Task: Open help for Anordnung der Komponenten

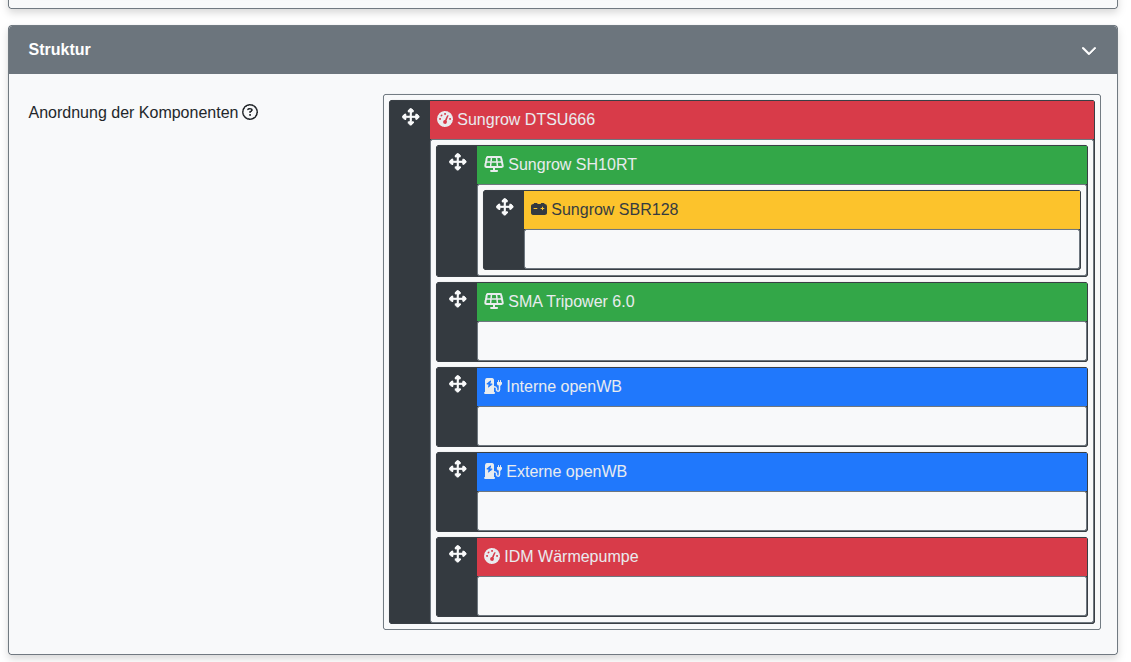Action: click(250, 112)
